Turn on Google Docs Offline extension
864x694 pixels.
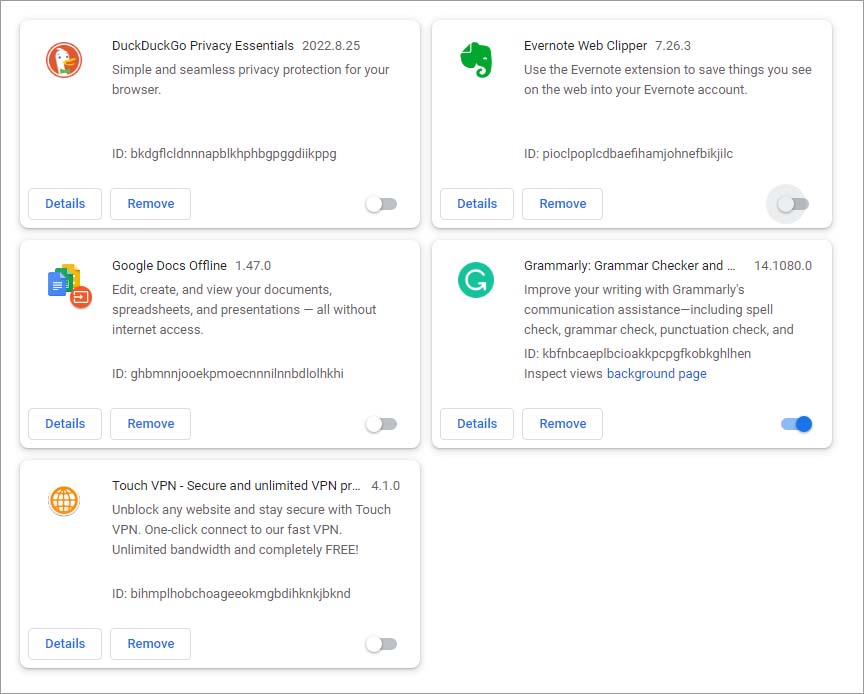[381, 424]
